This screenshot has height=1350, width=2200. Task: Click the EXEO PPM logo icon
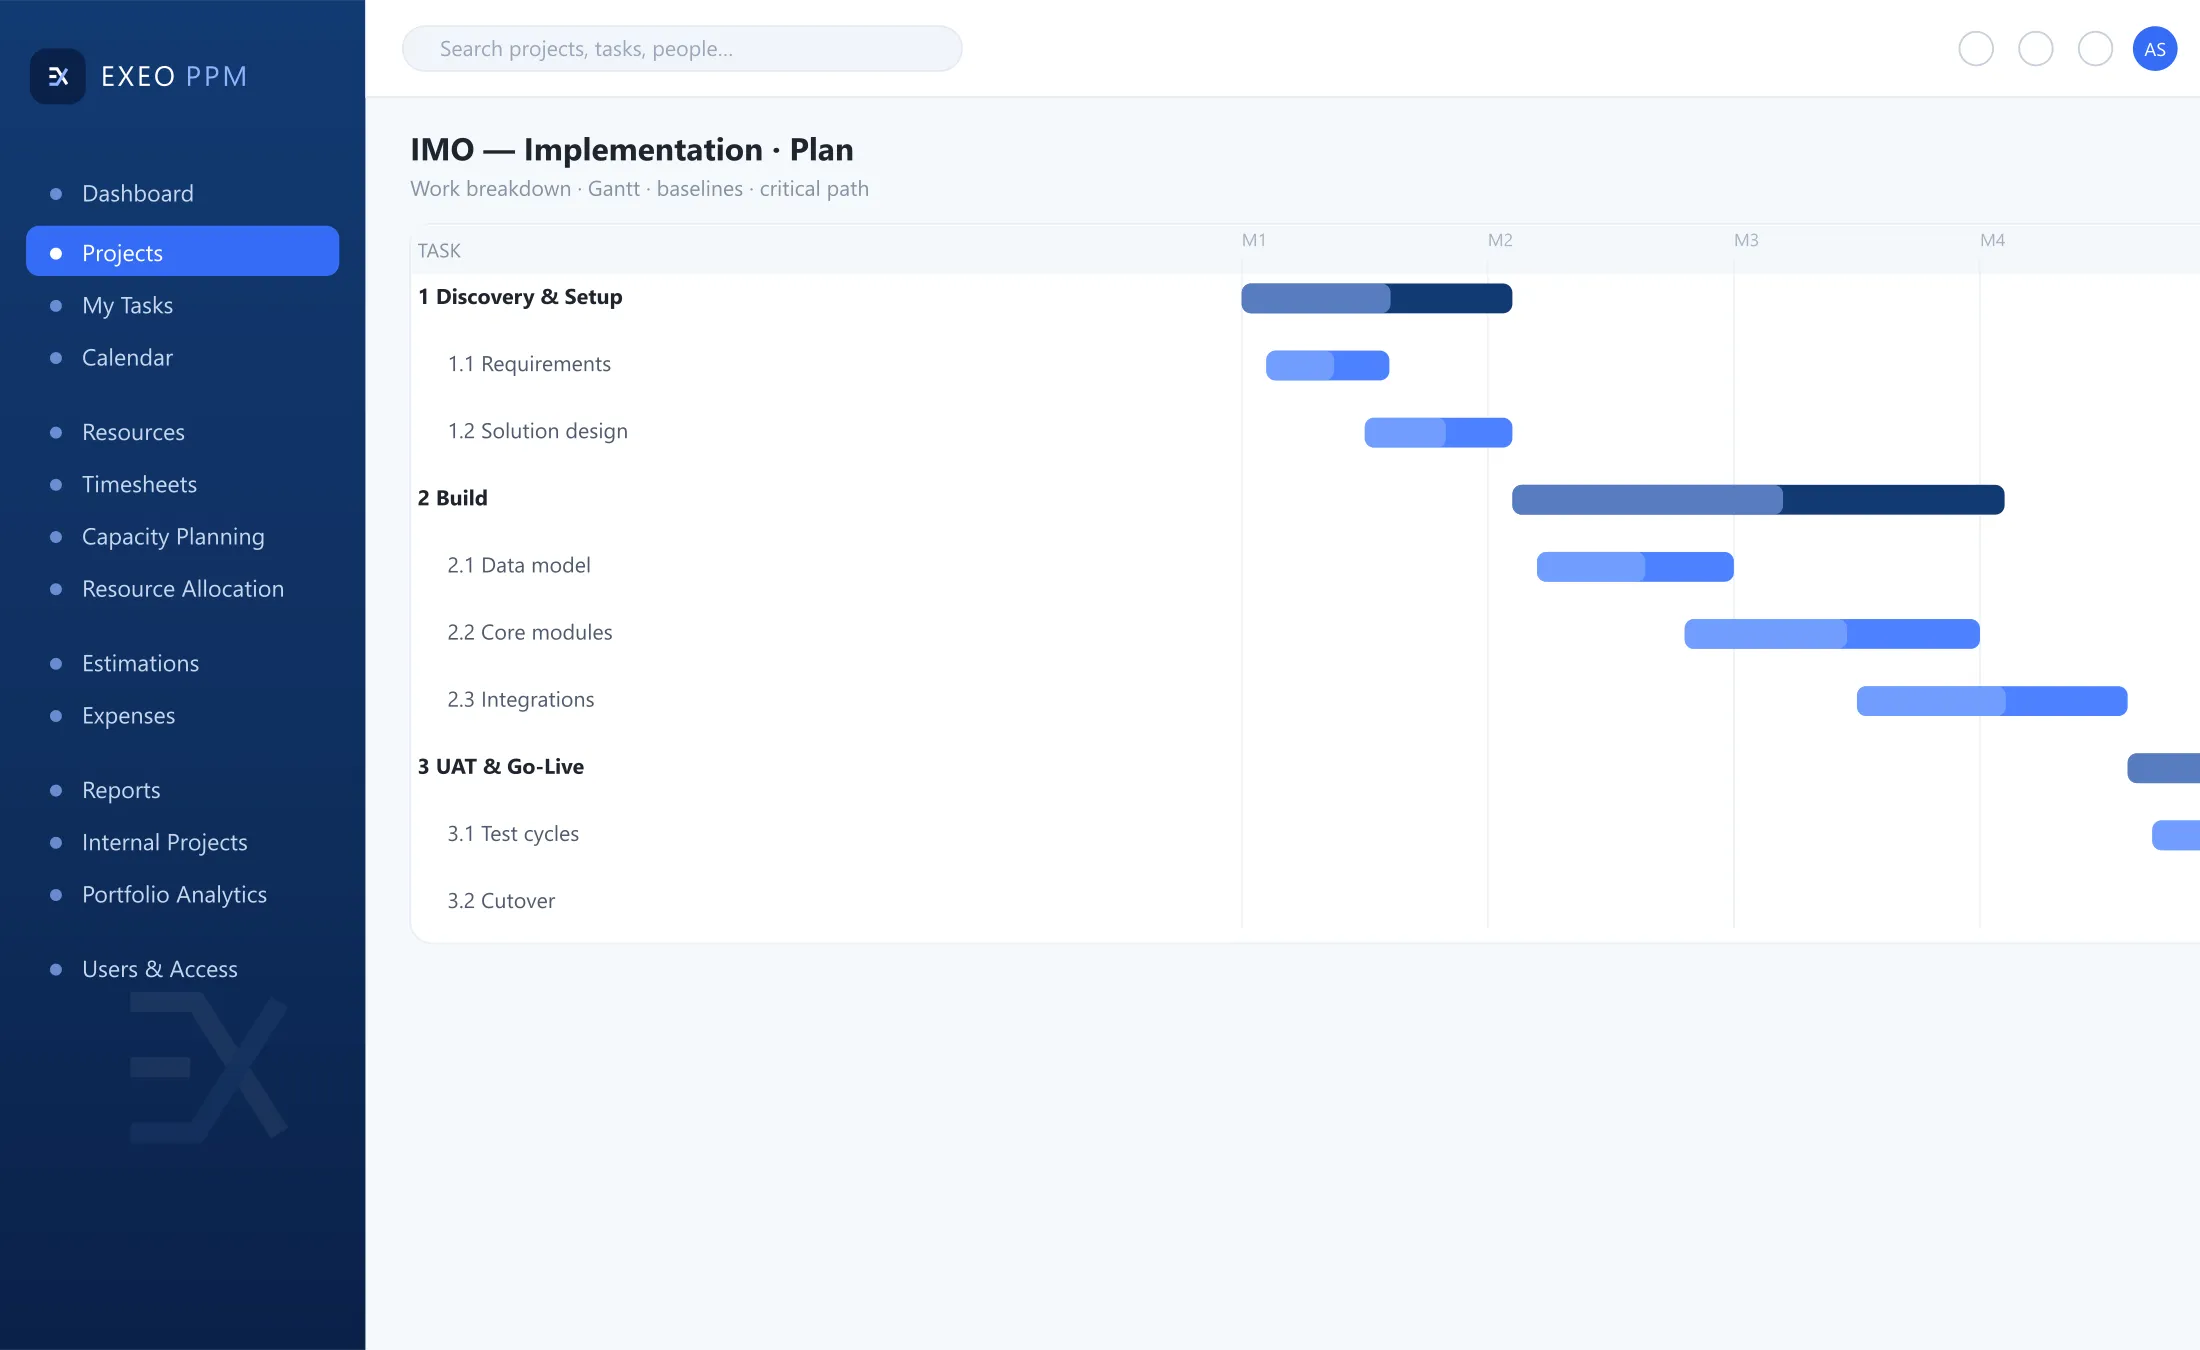click(58, 77)
